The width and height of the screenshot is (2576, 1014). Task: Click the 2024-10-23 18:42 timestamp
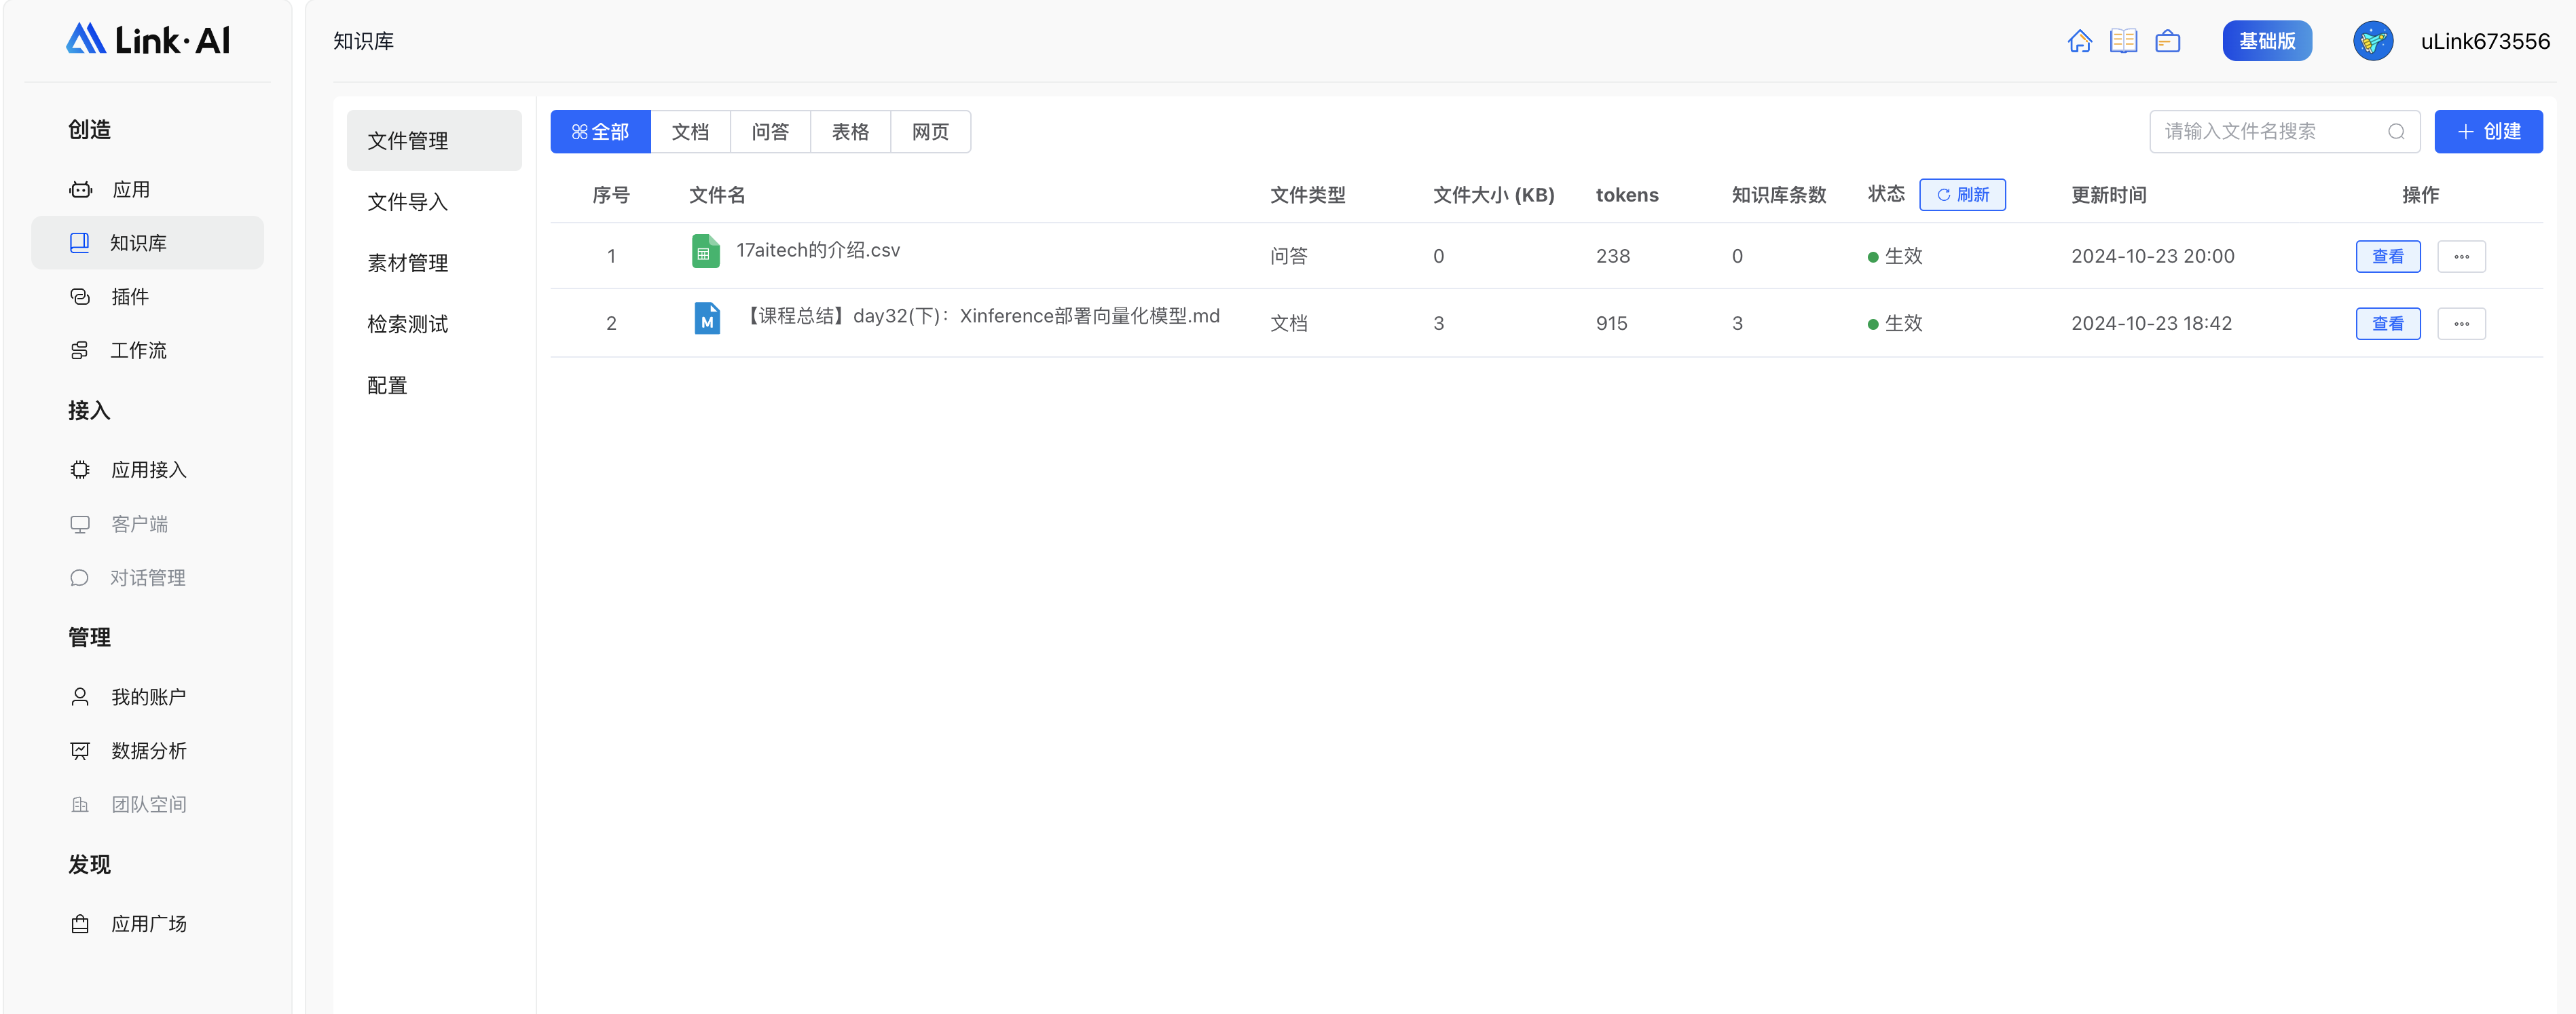click(x=2151, y=324)
